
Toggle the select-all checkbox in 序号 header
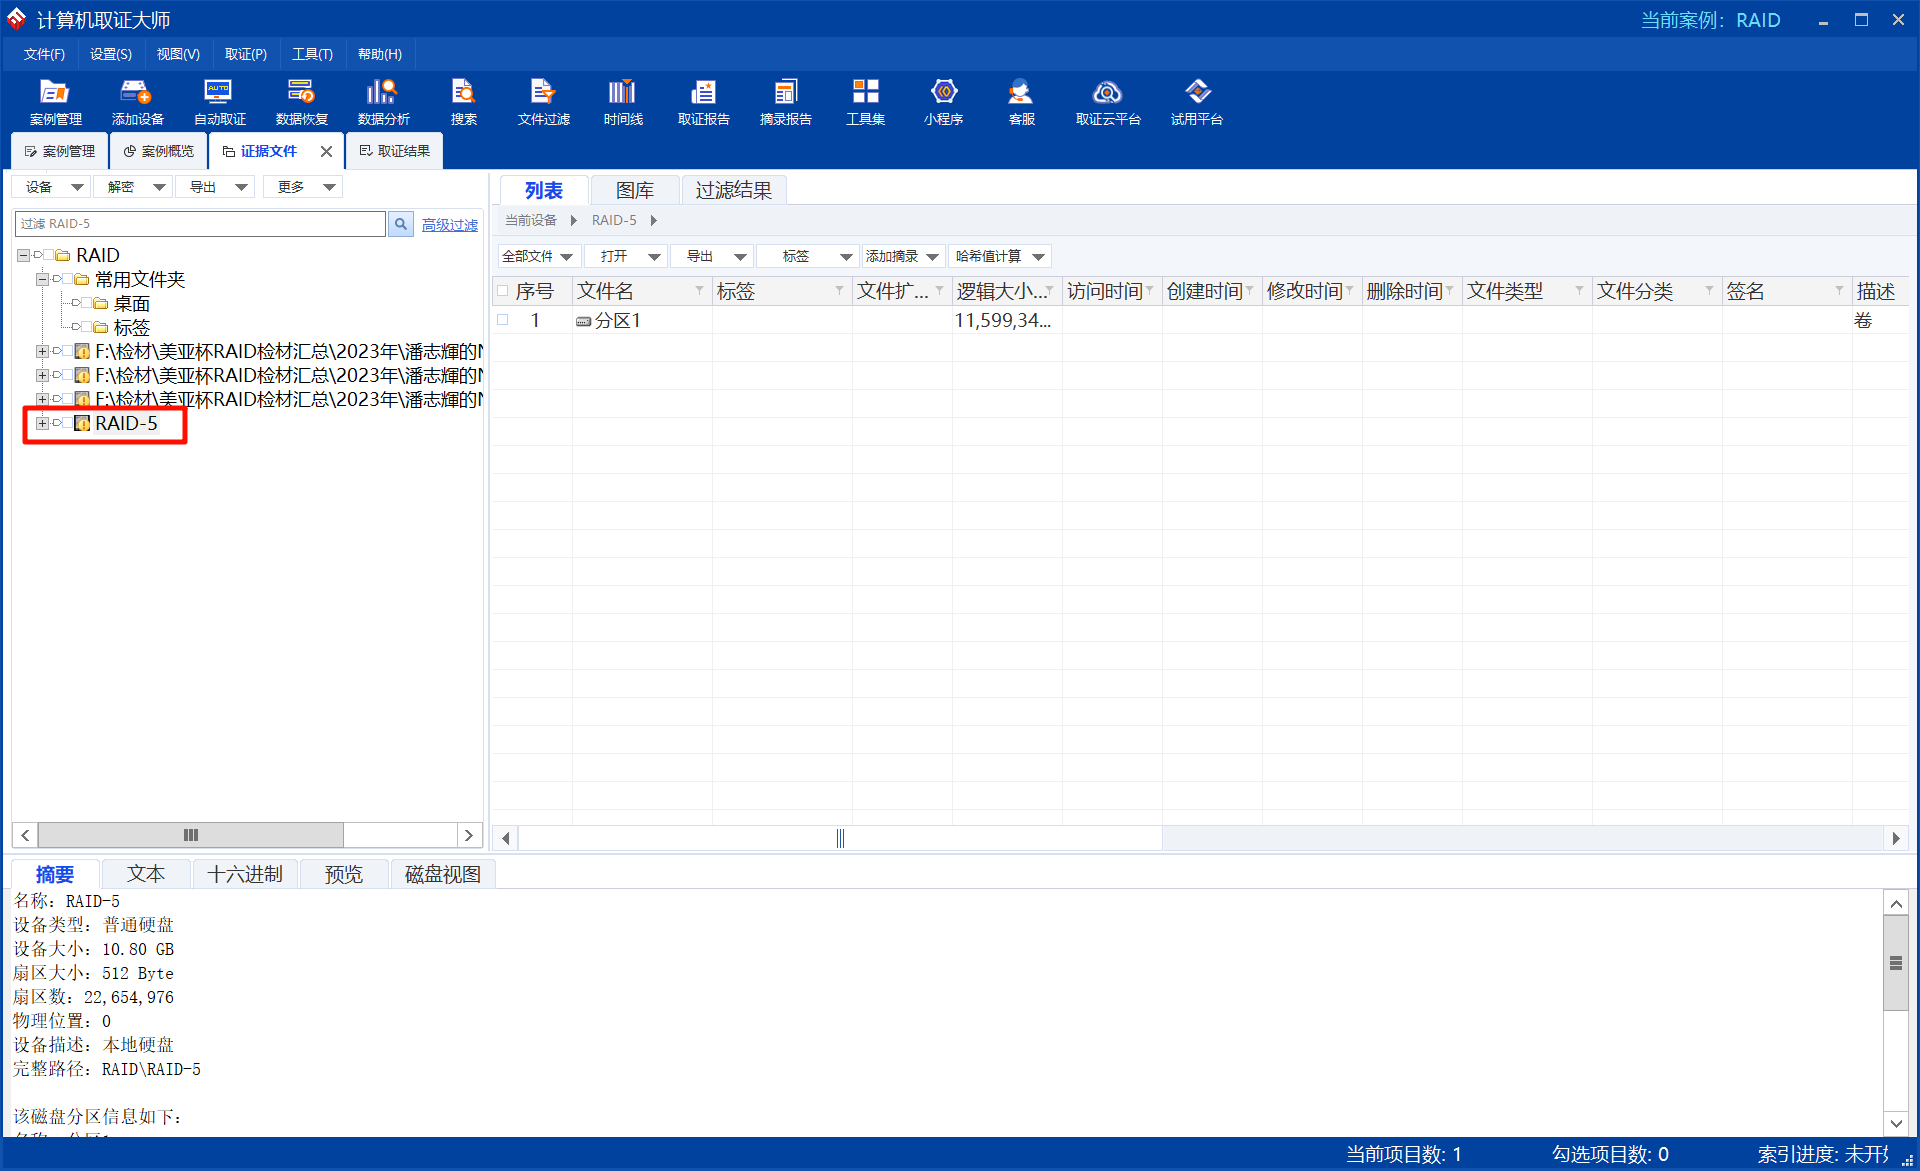click(x=503, y=291)
